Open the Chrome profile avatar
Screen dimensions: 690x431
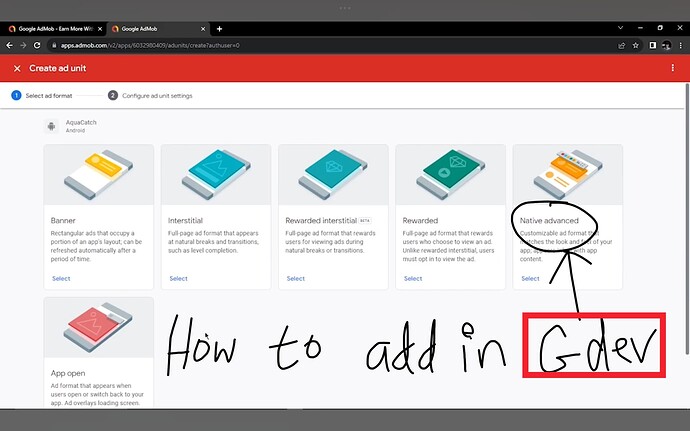[667, 45]
